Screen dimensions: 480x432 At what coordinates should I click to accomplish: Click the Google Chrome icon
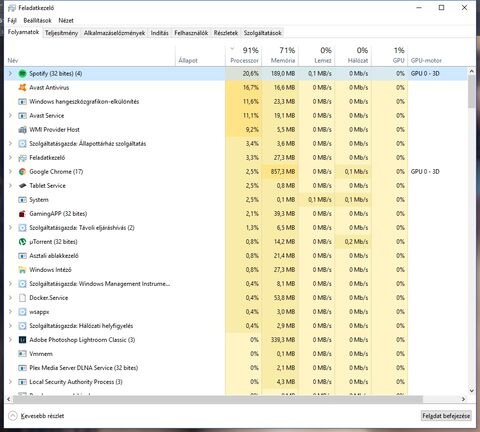pos(22,171)
